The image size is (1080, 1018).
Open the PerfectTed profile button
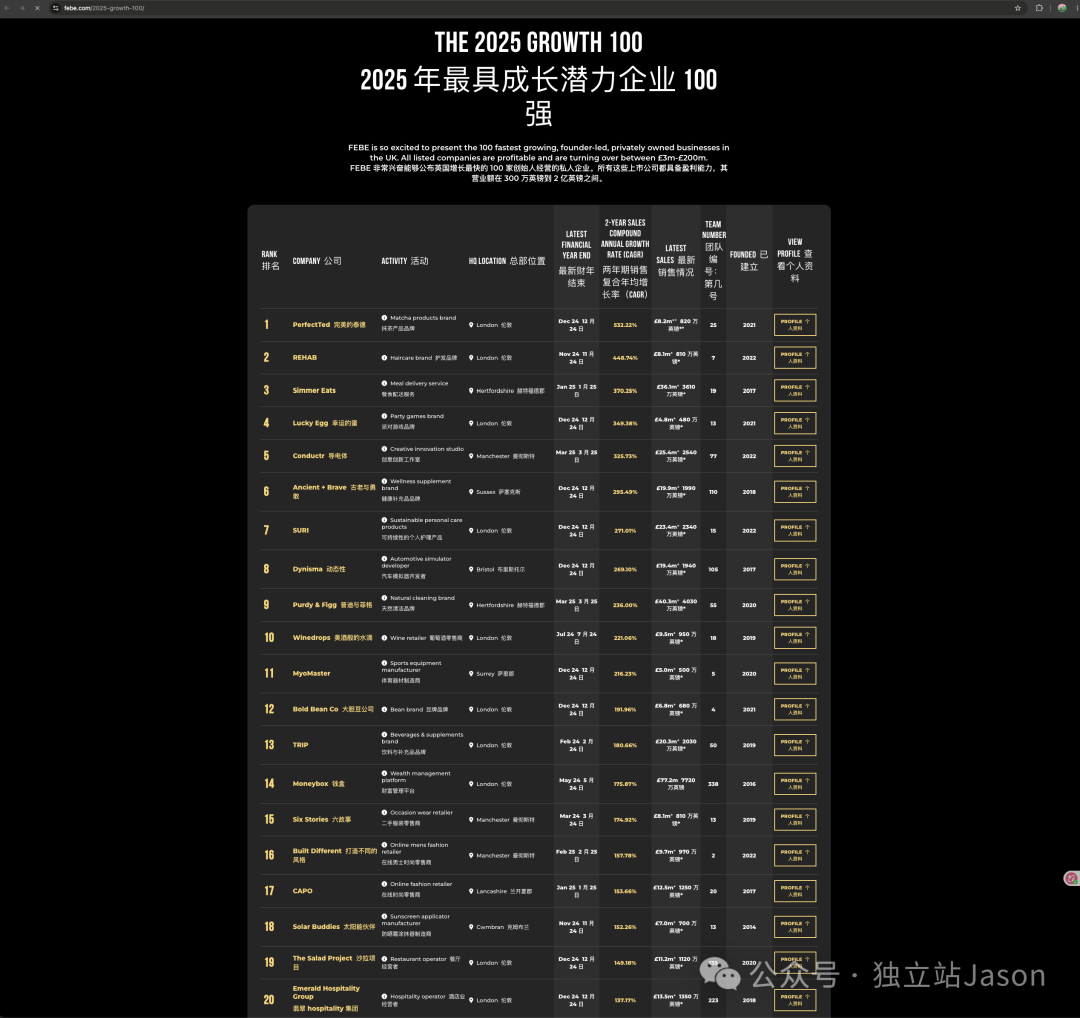coord(795,325)
